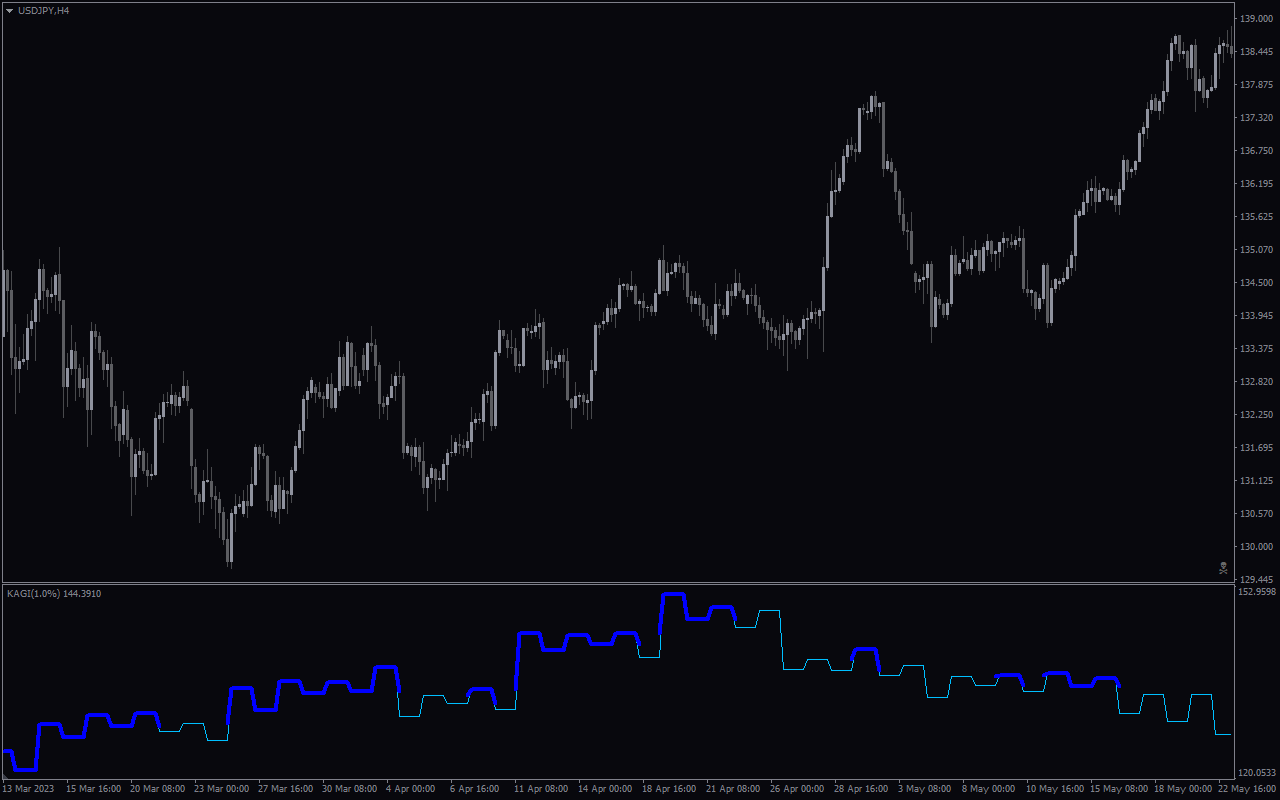Viewport: 1280px width, 800px height.
Task: Click the 10 May 16:00 time label
Action: tap(1054, 789)
